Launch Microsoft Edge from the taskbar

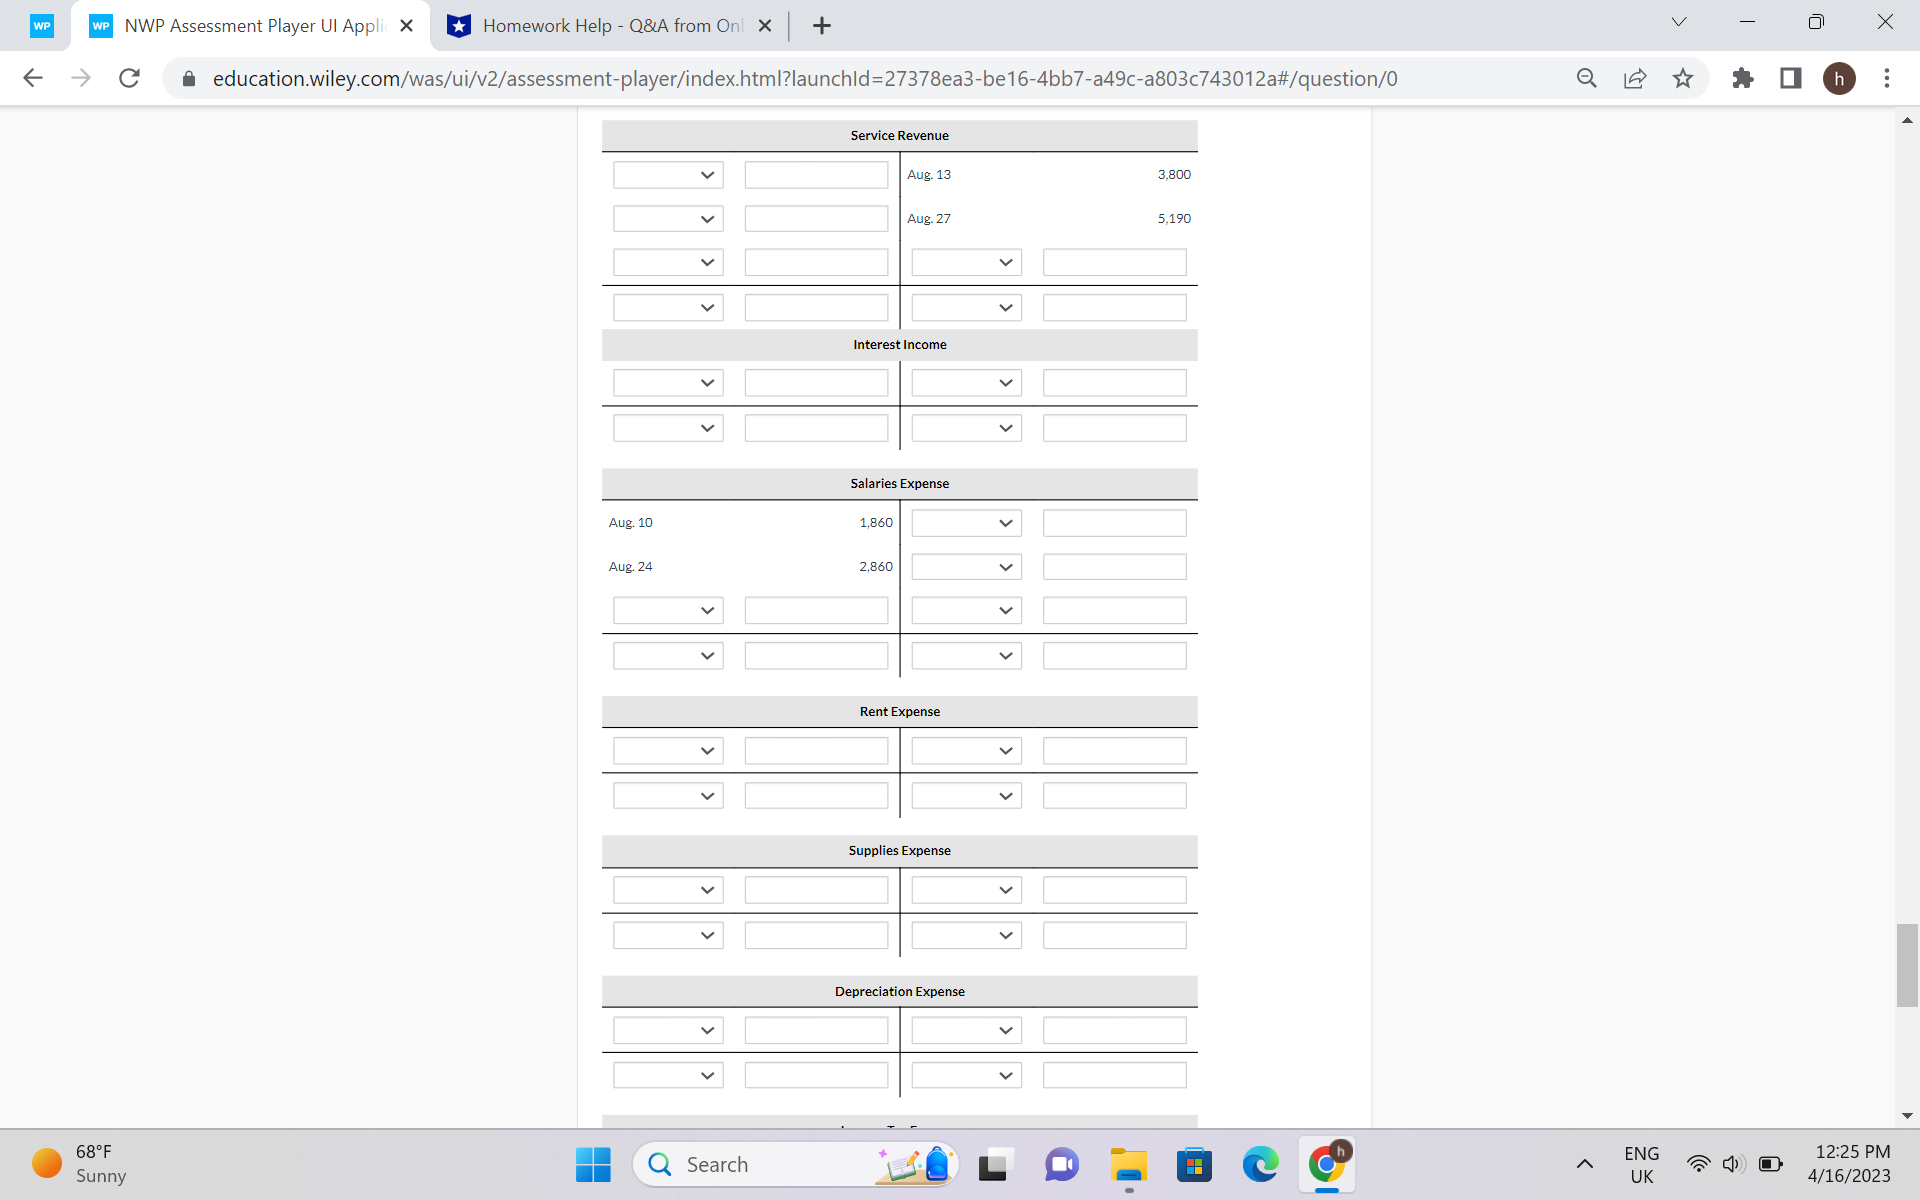[x=1260, y=1164]
